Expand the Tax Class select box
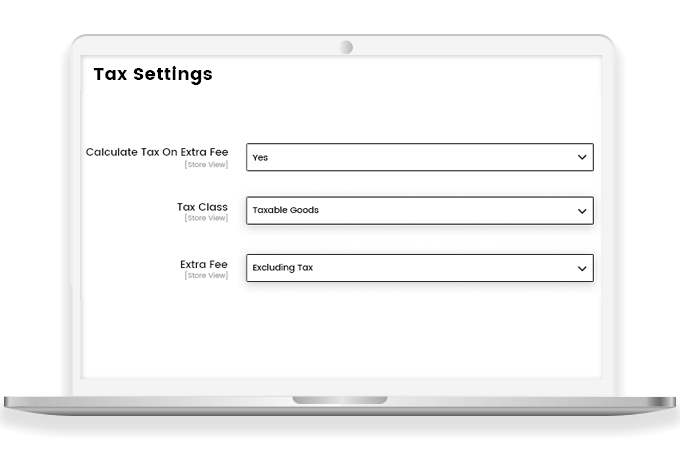 [x=419, y=211]
